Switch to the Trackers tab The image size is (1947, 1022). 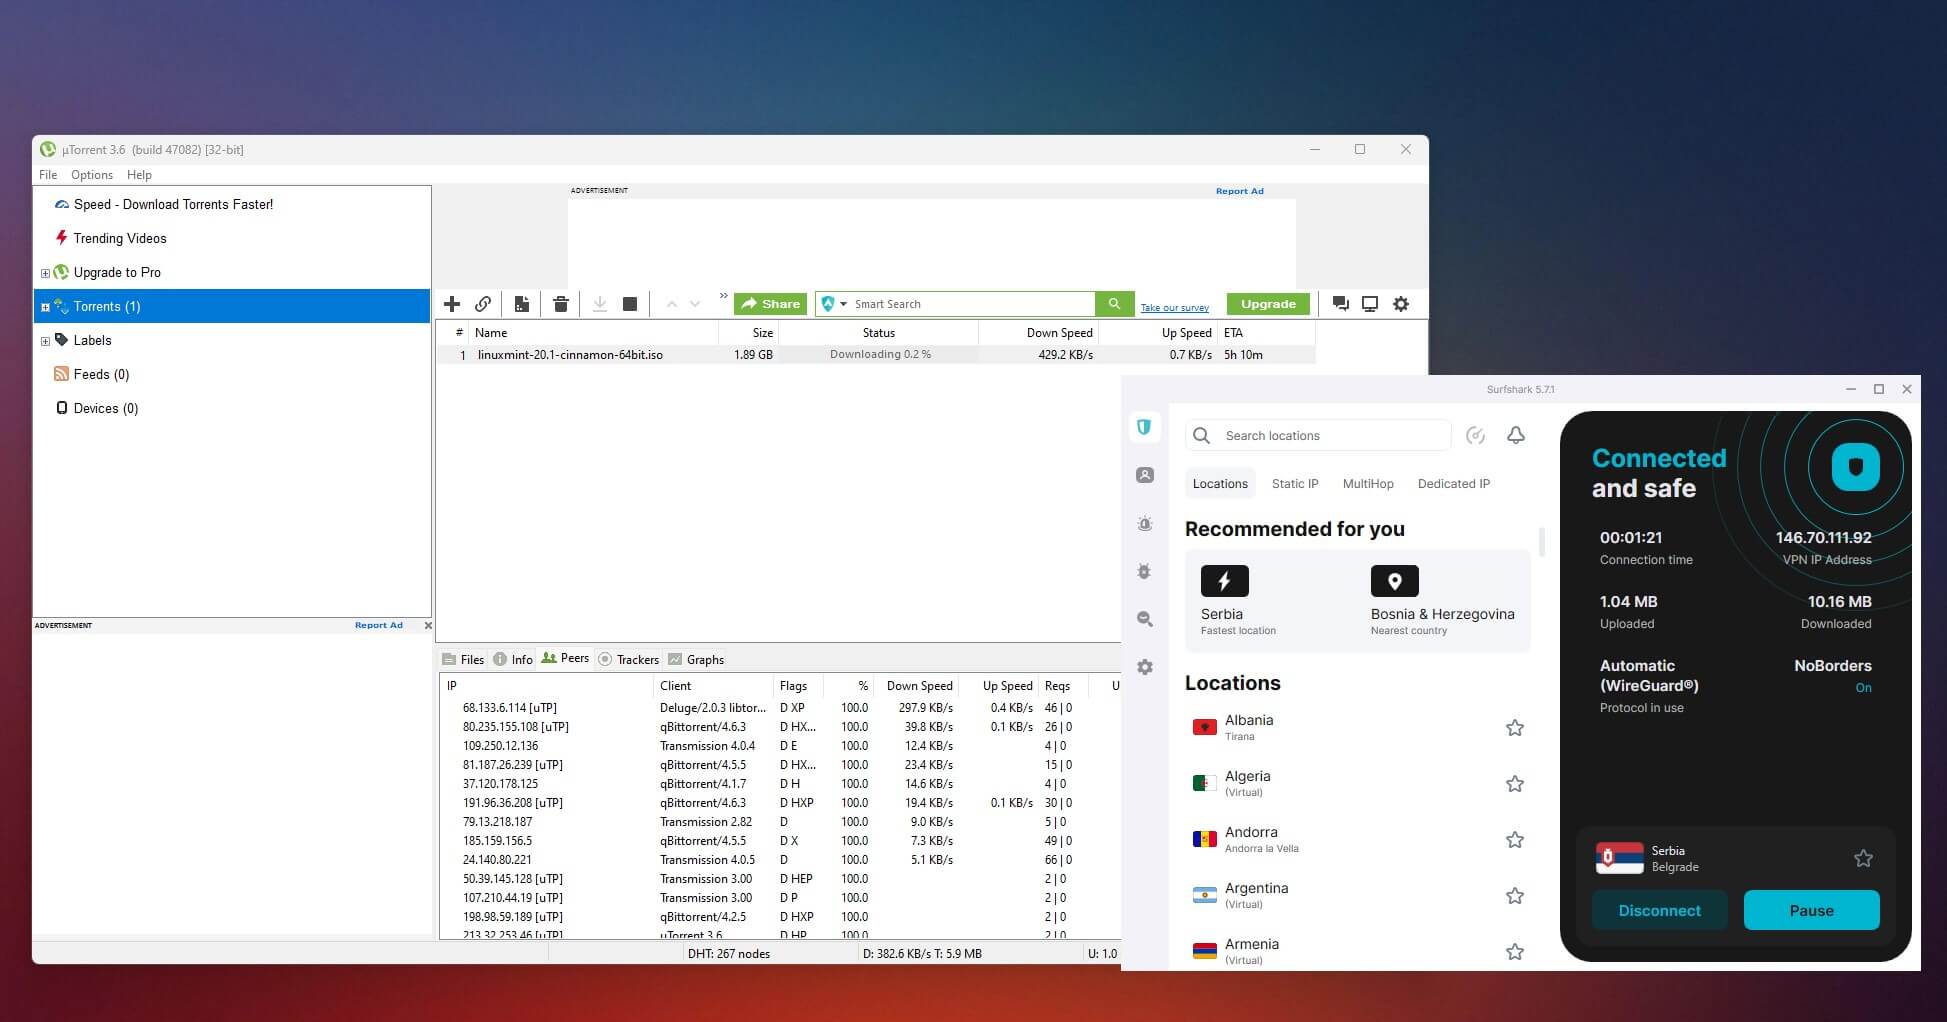point(628,659)
